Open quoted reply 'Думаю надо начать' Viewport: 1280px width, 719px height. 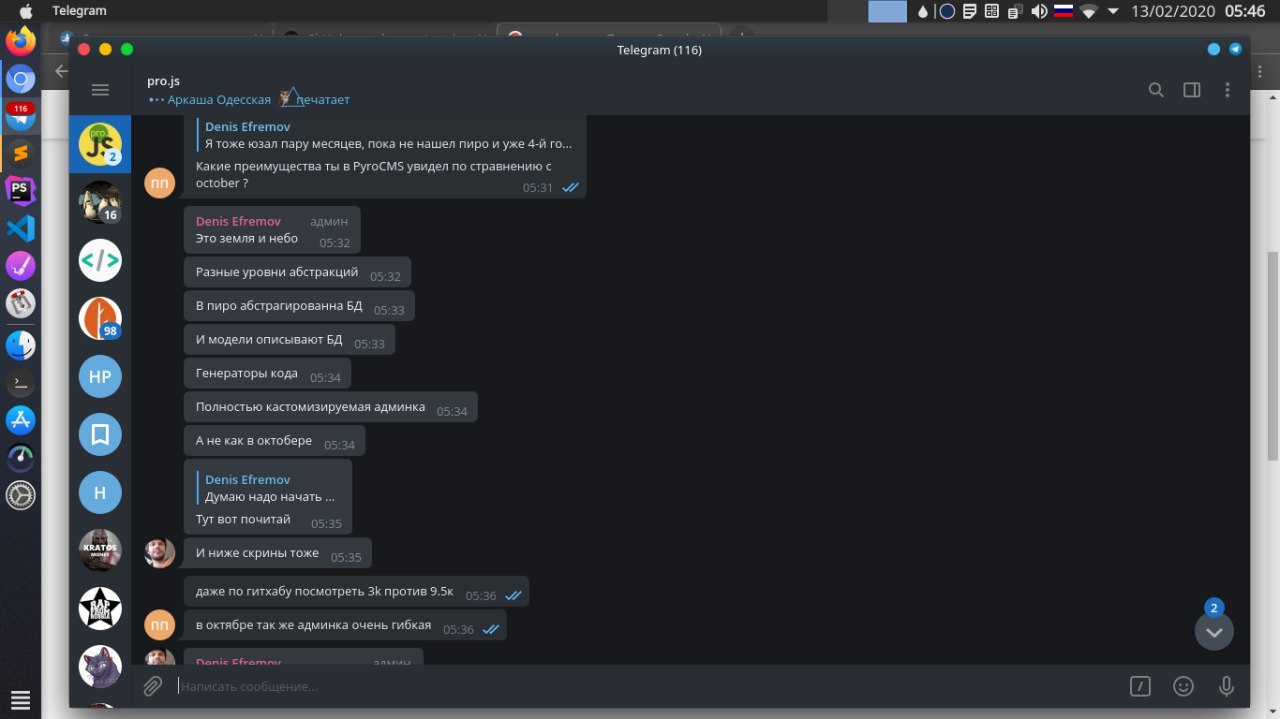pyautogui.click(x=268, y=488)
